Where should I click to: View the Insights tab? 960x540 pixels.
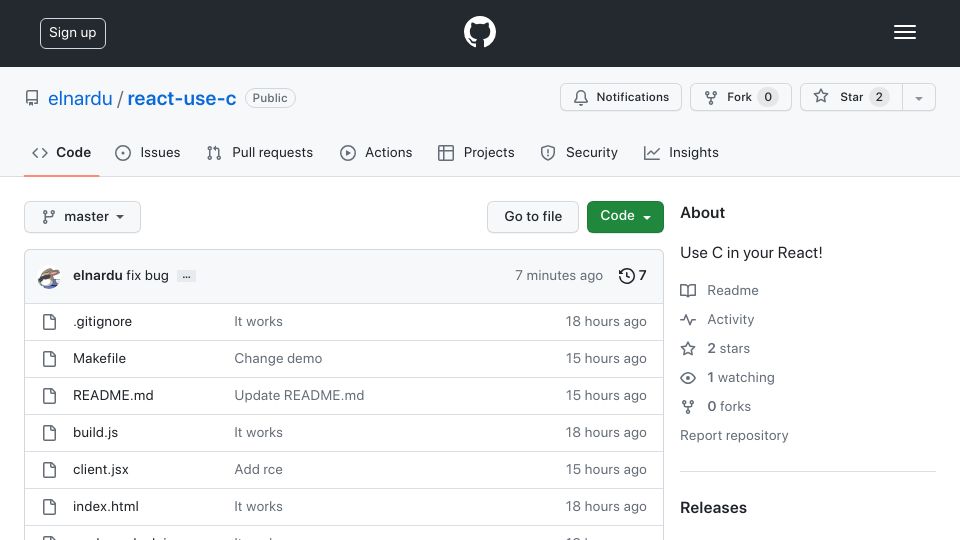tap(681, 152)
